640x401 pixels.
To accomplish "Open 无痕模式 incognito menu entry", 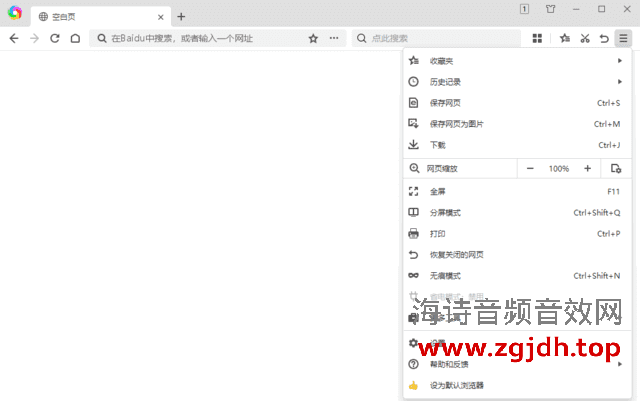I will point(517,276).
